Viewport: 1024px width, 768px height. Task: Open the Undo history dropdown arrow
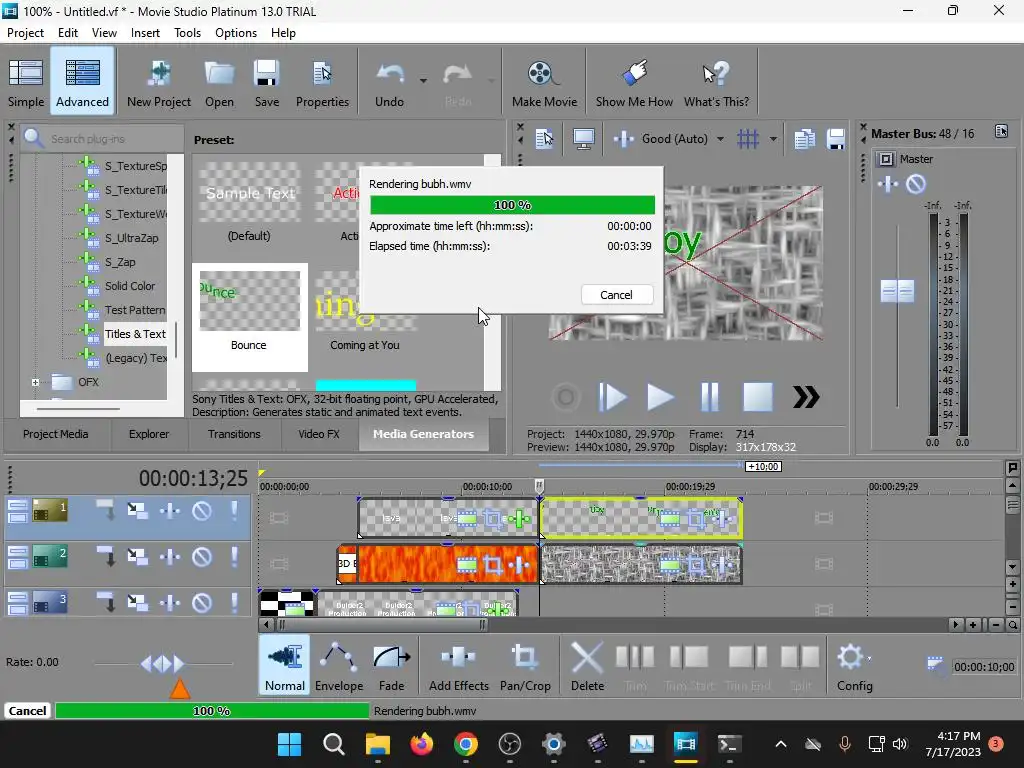(423, 81)
